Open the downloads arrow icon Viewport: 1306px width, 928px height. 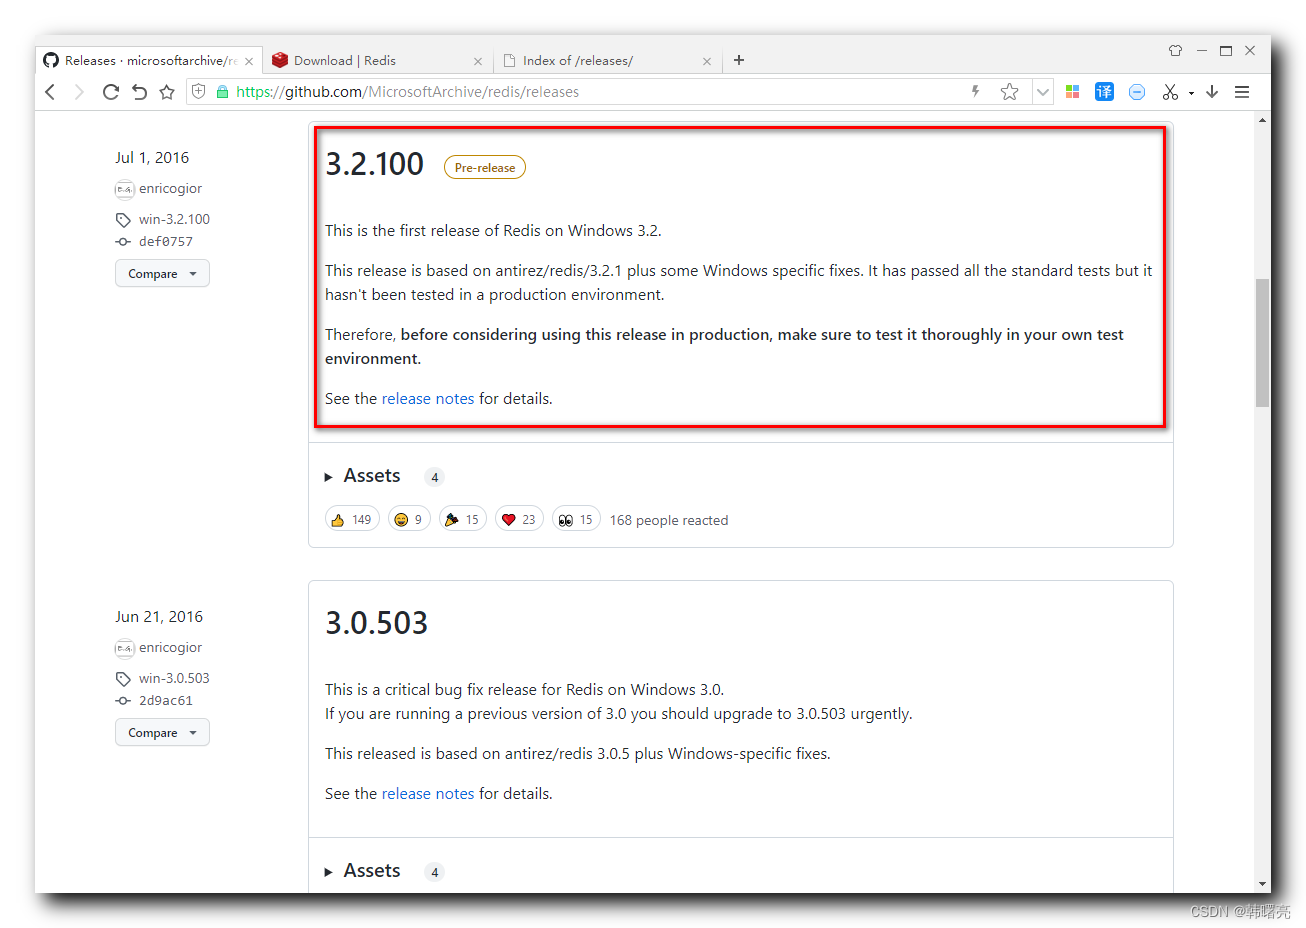[x=1212, y=92]
